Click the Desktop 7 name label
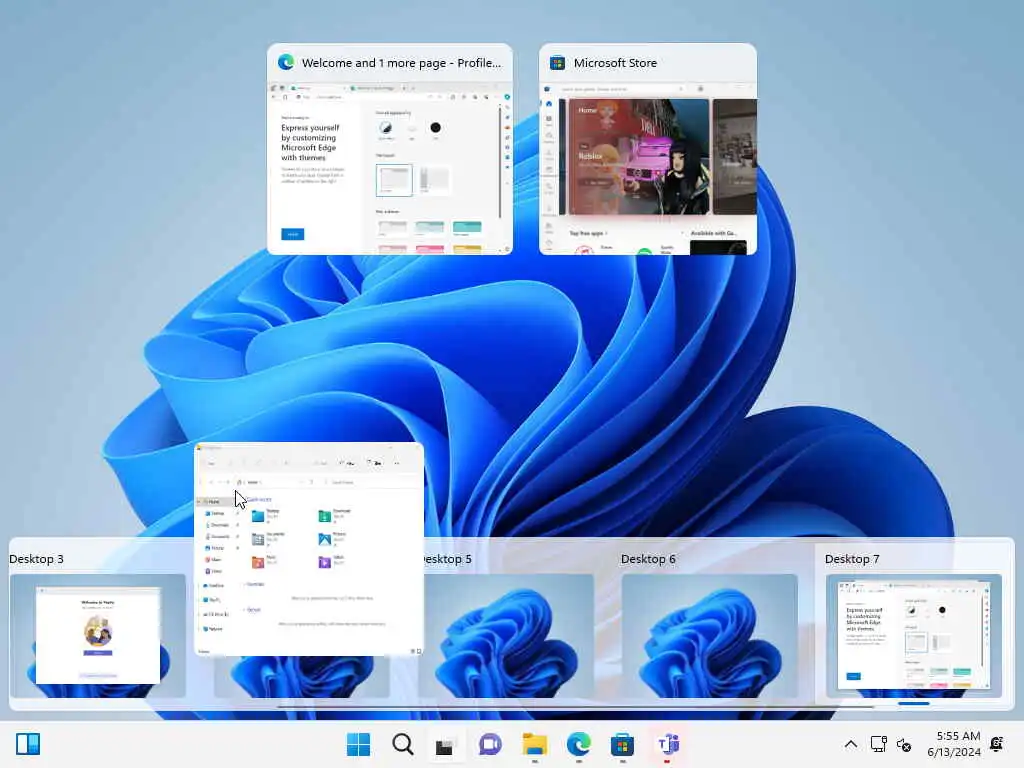Image resolution: width=1024 pixels, height=768 pixels. coord(852,559)
